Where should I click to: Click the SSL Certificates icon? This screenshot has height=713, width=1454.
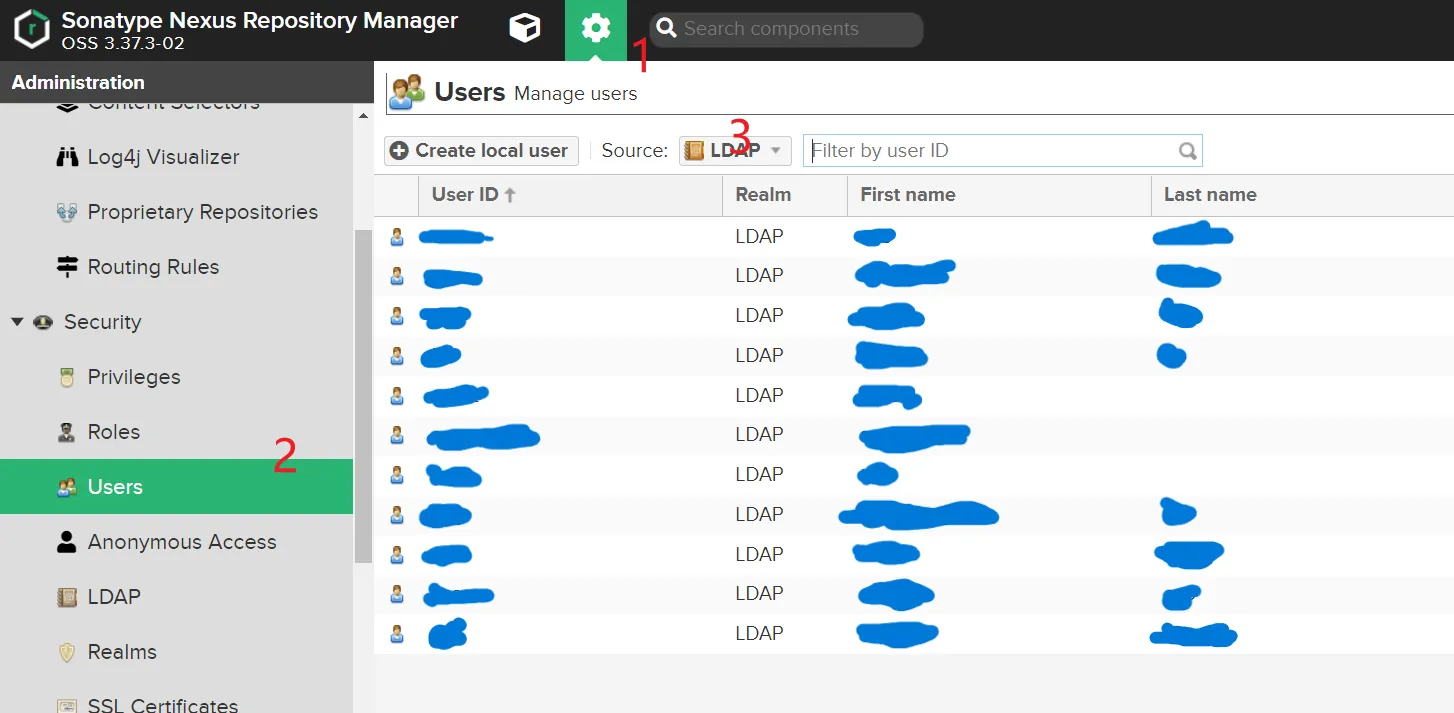66,705
